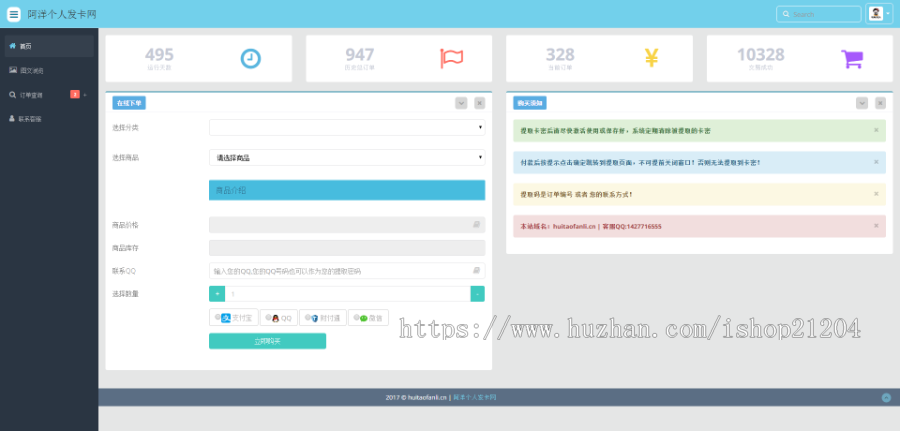The image size is (900, 431).
Task: Click the red flag icon on 947 card
Action: [x=452, y=59]
